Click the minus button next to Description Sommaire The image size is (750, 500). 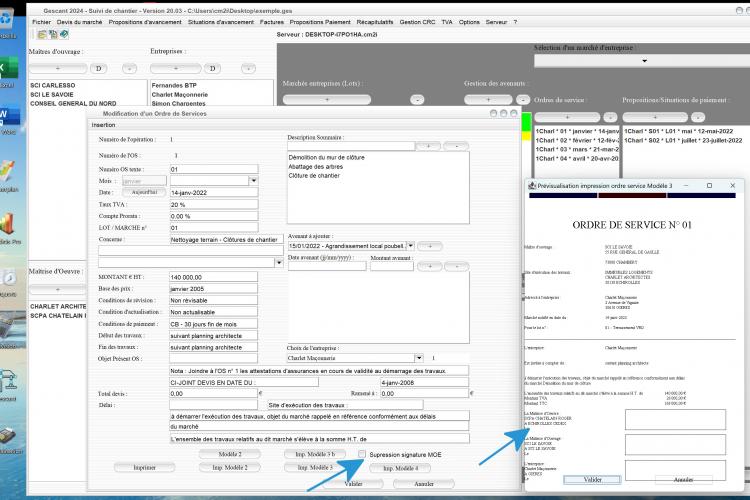[456, 146]
